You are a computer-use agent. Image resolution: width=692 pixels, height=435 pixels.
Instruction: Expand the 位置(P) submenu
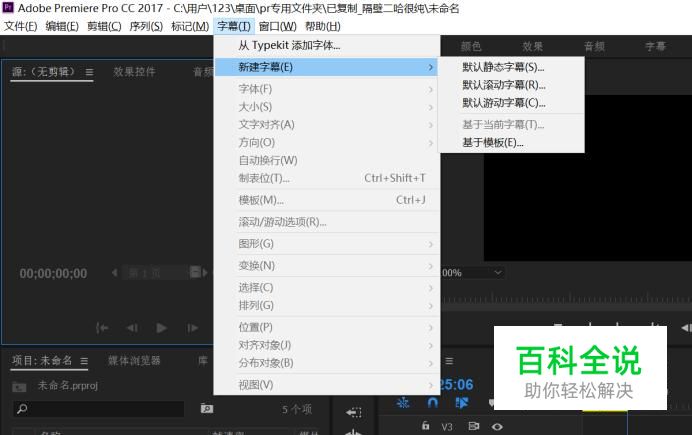click(x=327, y=327)
